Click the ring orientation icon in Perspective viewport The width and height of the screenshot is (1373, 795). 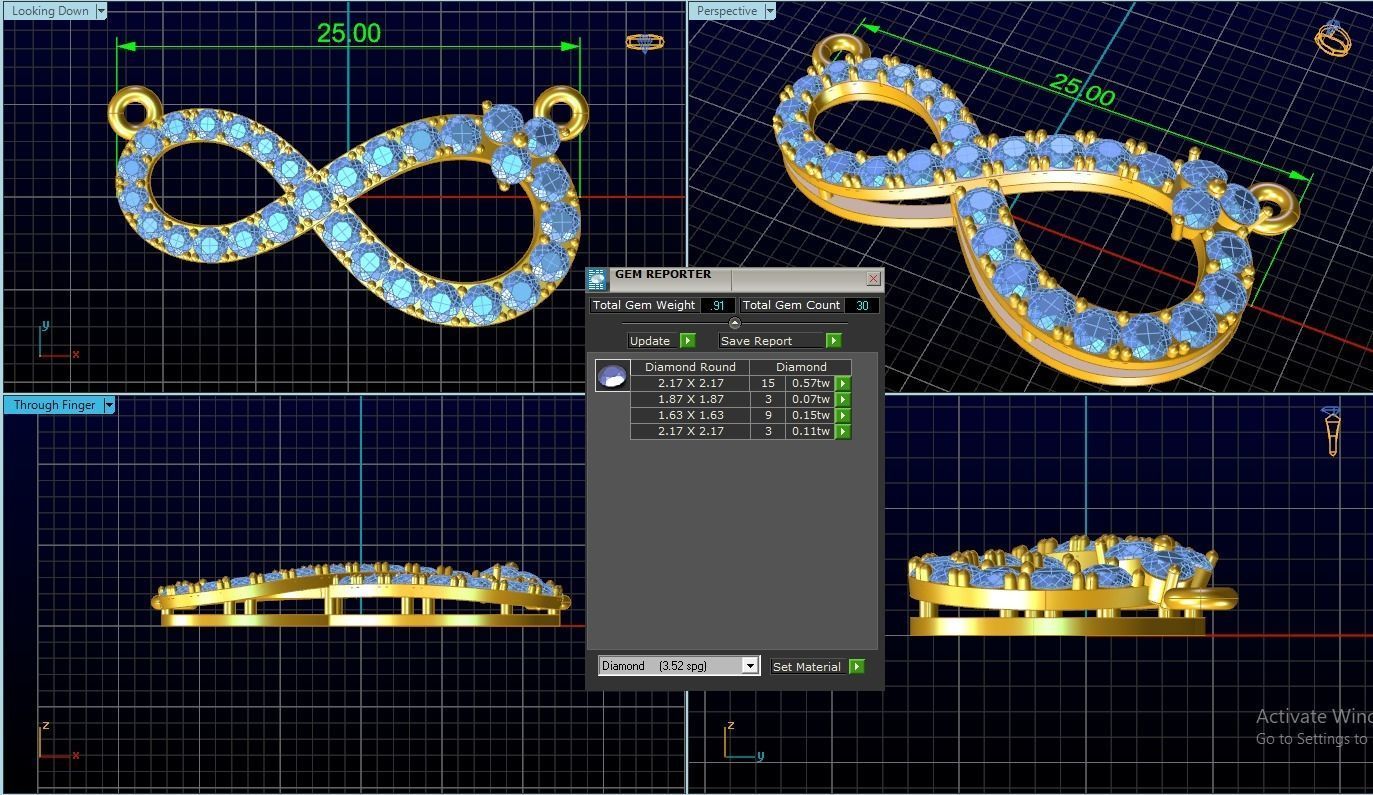(1333, 38)
